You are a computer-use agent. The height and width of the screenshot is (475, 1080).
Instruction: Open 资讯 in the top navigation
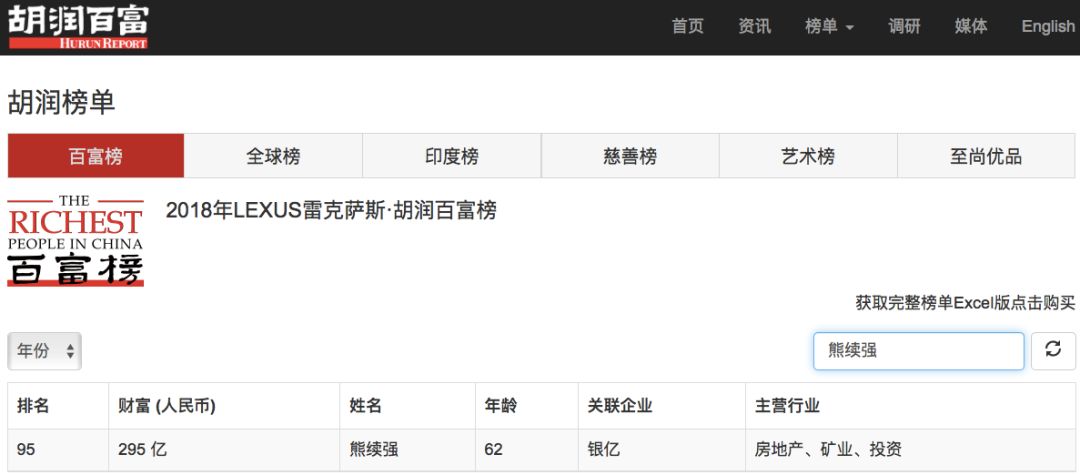[755, 27]
